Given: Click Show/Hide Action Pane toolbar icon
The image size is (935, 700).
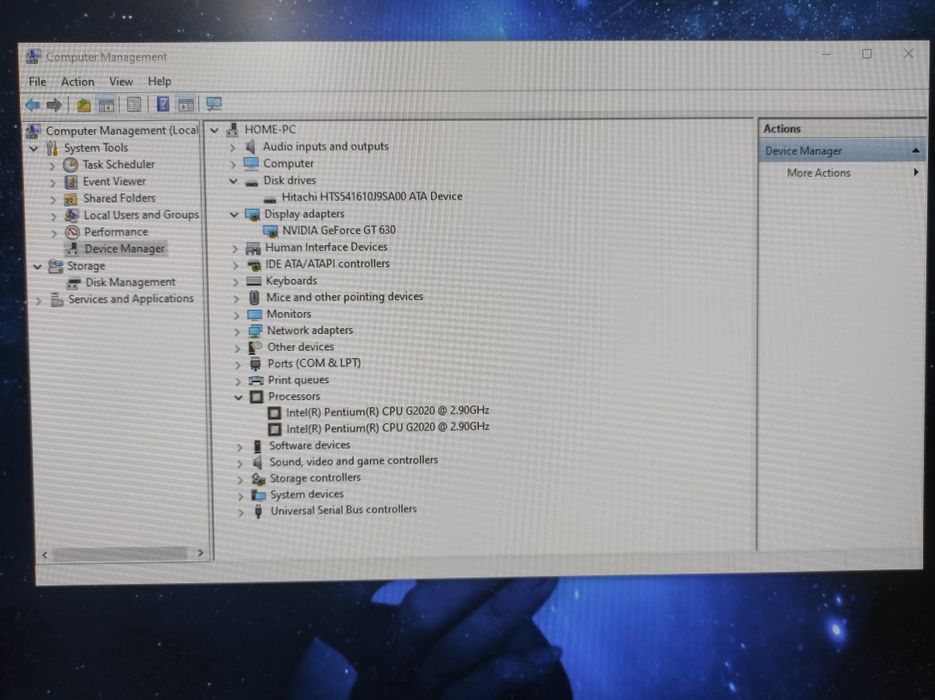Looking at the screenshot, I should [186, 105].
